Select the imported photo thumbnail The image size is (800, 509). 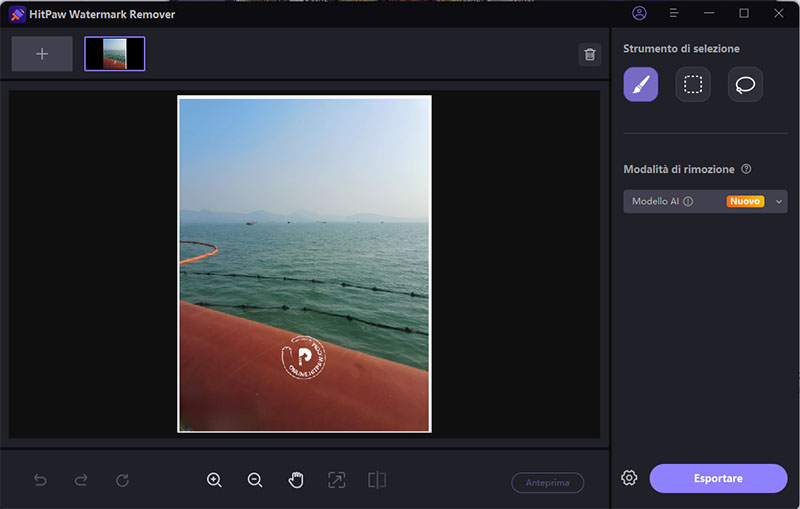click(115, 54)
